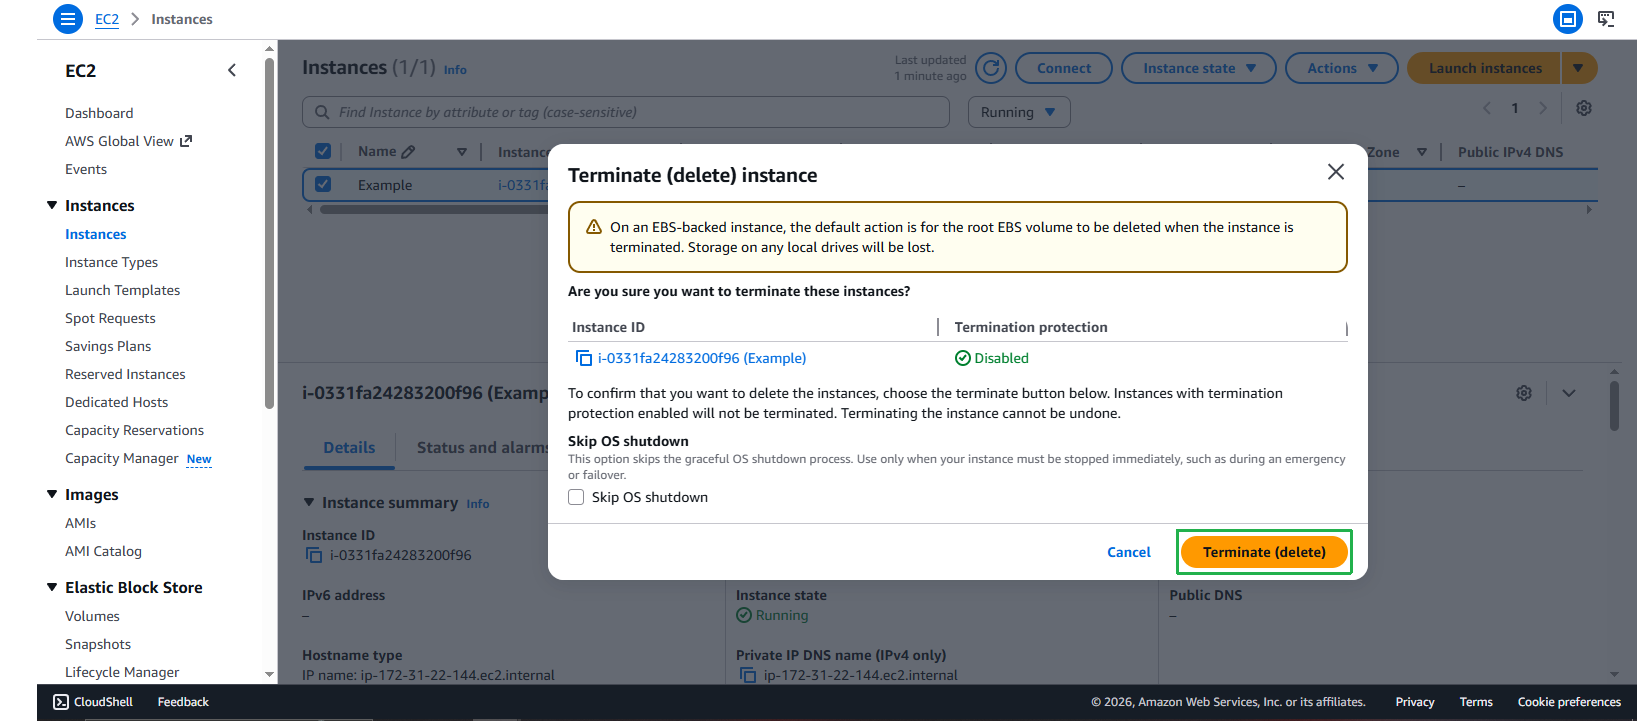
Task: Open the terminal console icon in top-right header
Action: pos(1606,19)
